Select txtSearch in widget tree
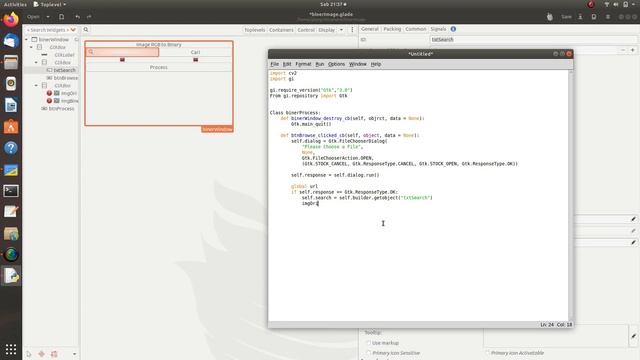Viewport: 640px width, 360px height. coord(64,70)
